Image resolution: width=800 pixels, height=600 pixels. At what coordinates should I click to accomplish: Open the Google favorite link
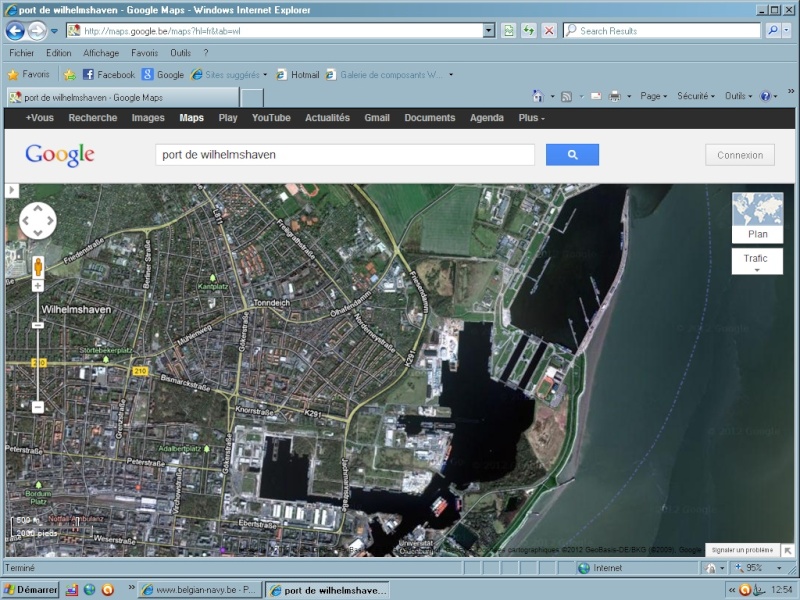click(163, 74)
